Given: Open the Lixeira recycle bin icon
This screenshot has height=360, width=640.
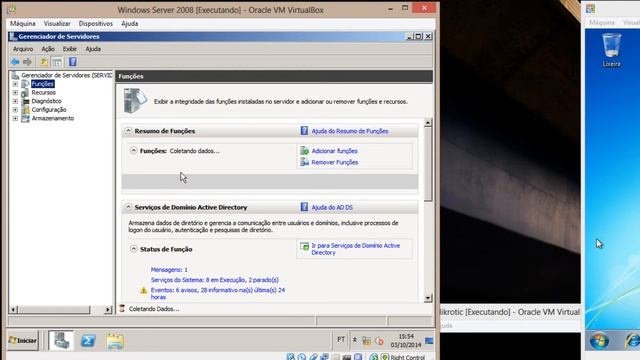Looking at the screenshot, I should (611, 50).
